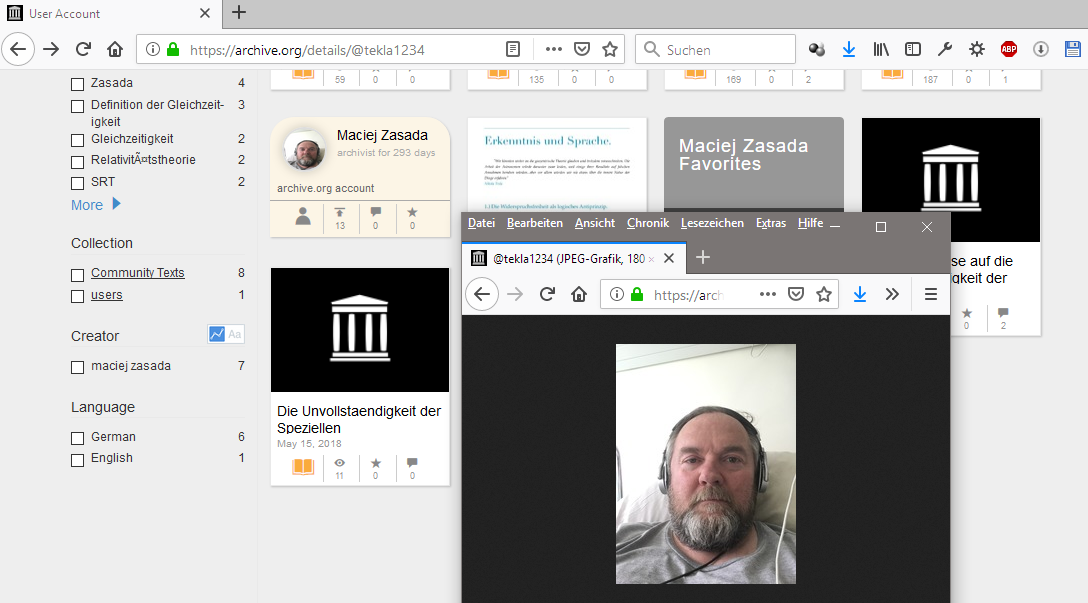The image size is (1088, 603).
Task: Check the German language checkbox
Action: tap(77, 438)
